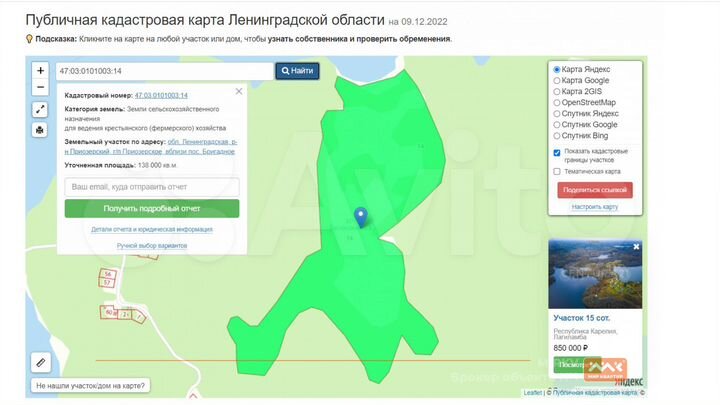
Task: Open Детали отчета и юридическая информация link
Action: click(x=152, y=229)
